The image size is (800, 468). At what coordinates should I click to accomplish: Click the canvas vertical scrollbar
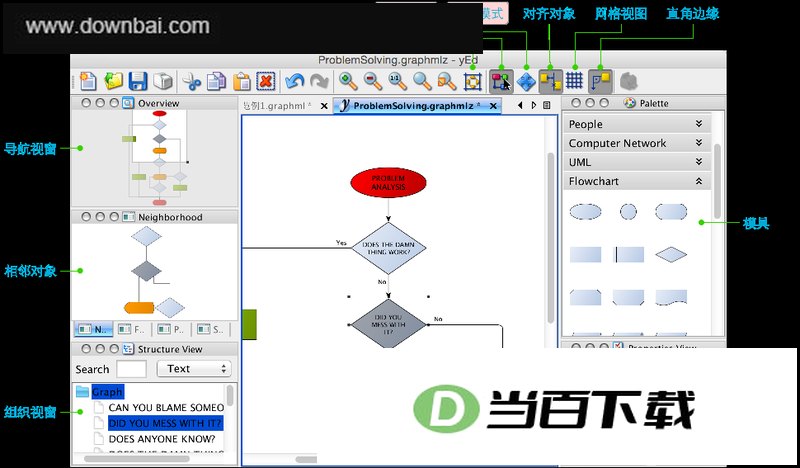[551, 237]
